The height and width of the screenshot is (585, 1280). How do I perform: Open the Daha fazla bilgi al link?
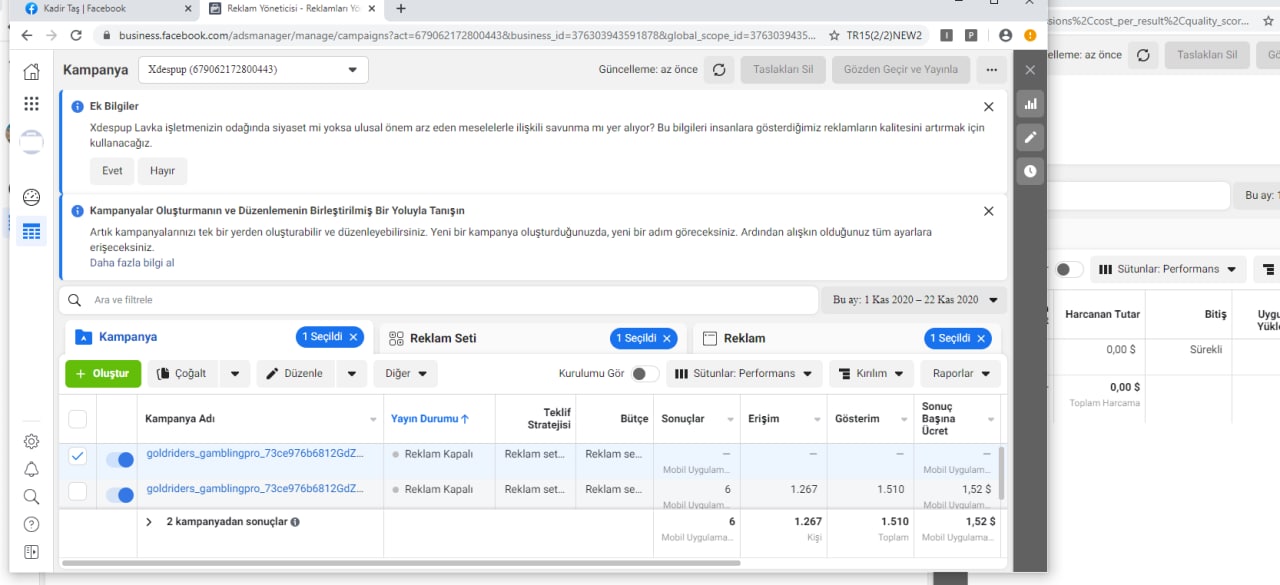(x=132, y=263)
